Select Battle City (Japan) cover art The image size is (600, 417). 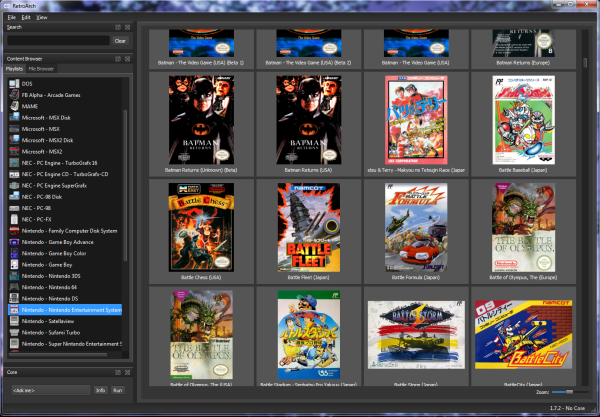523,334
